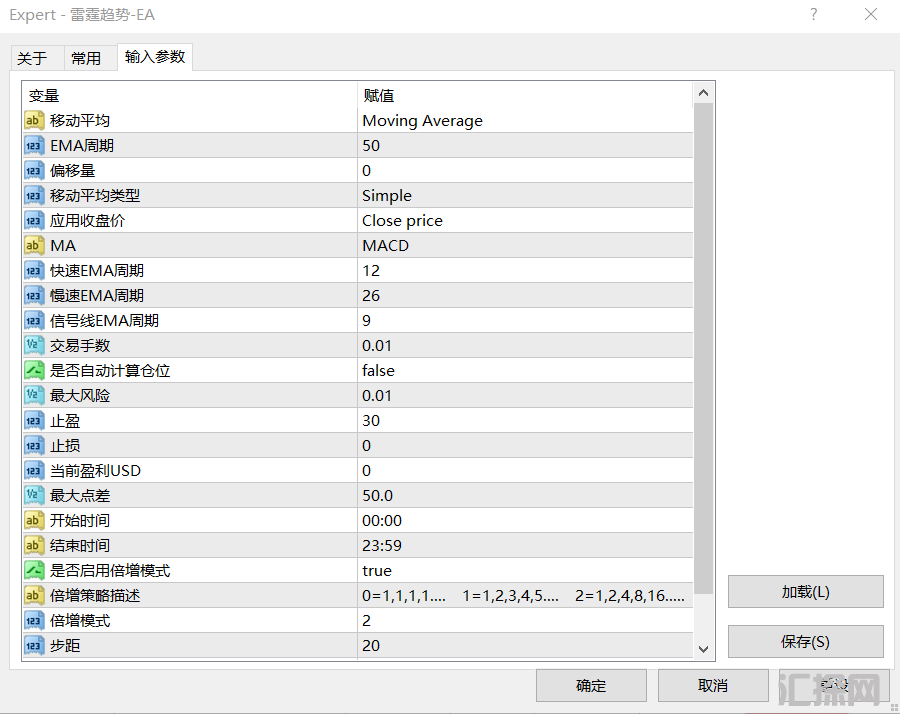Edit the 信号线EMA周期 value 9
The image size is (900, 714).
click(x=525, y=321)
